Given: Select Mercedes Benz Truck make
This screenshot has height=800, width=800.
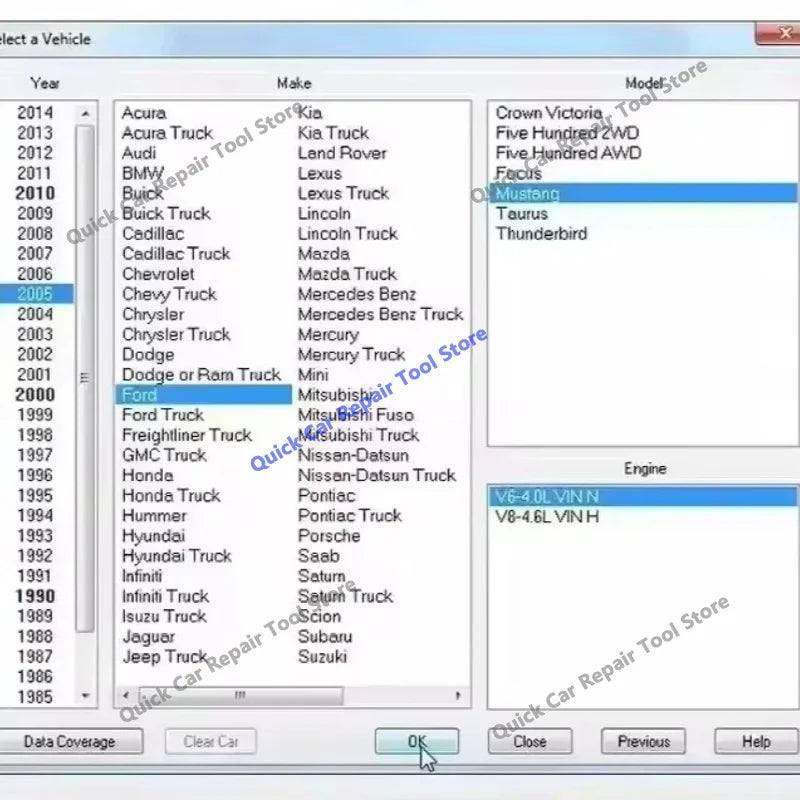Looking at the screenshot, I should coord(381,314).
